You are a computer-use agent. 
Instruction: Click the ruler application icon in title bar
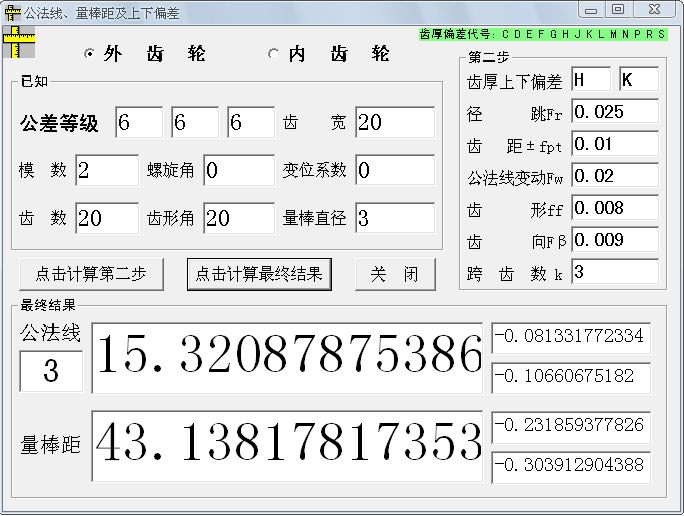coord(13,13)
